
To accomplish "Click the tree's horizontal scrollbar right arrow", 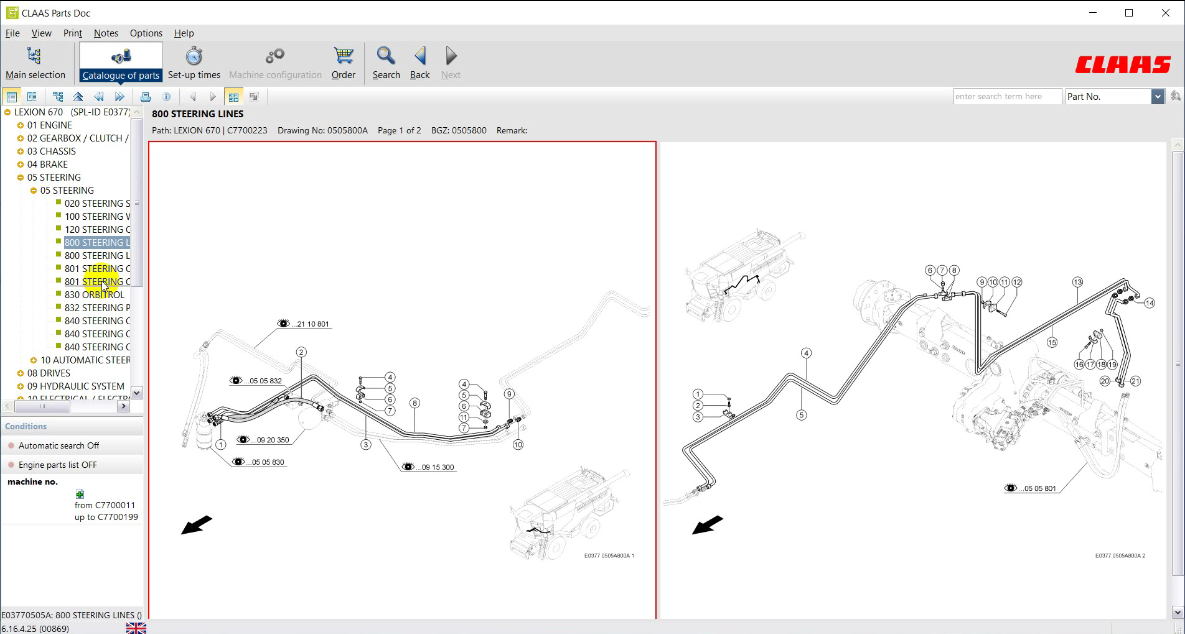I will click(x=123, y=407).
